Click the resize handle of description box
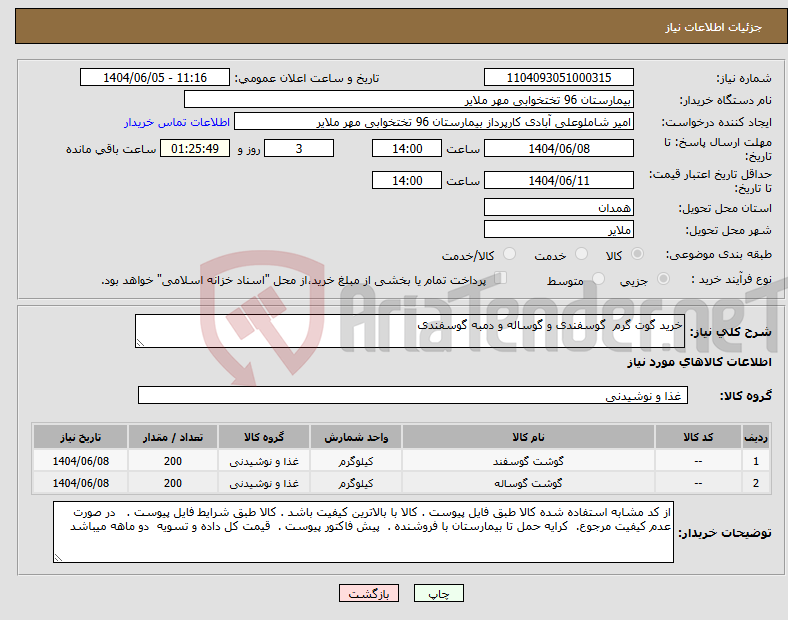Viewport: 788px width, 620px height. 140,343
